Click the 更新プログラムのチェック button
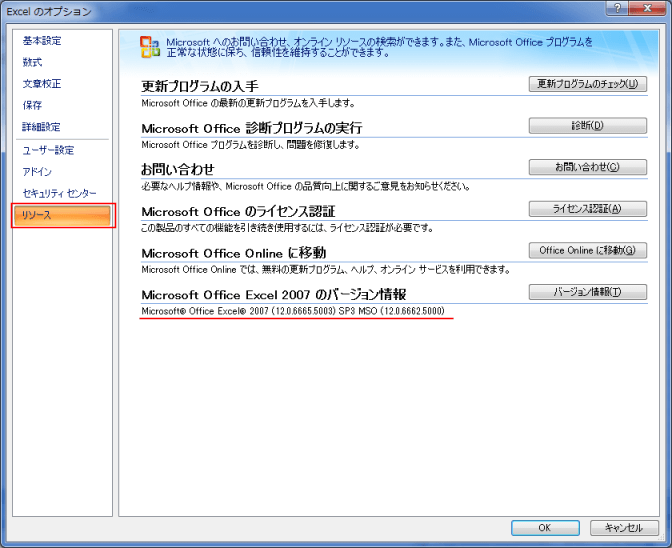 point(588,84)
